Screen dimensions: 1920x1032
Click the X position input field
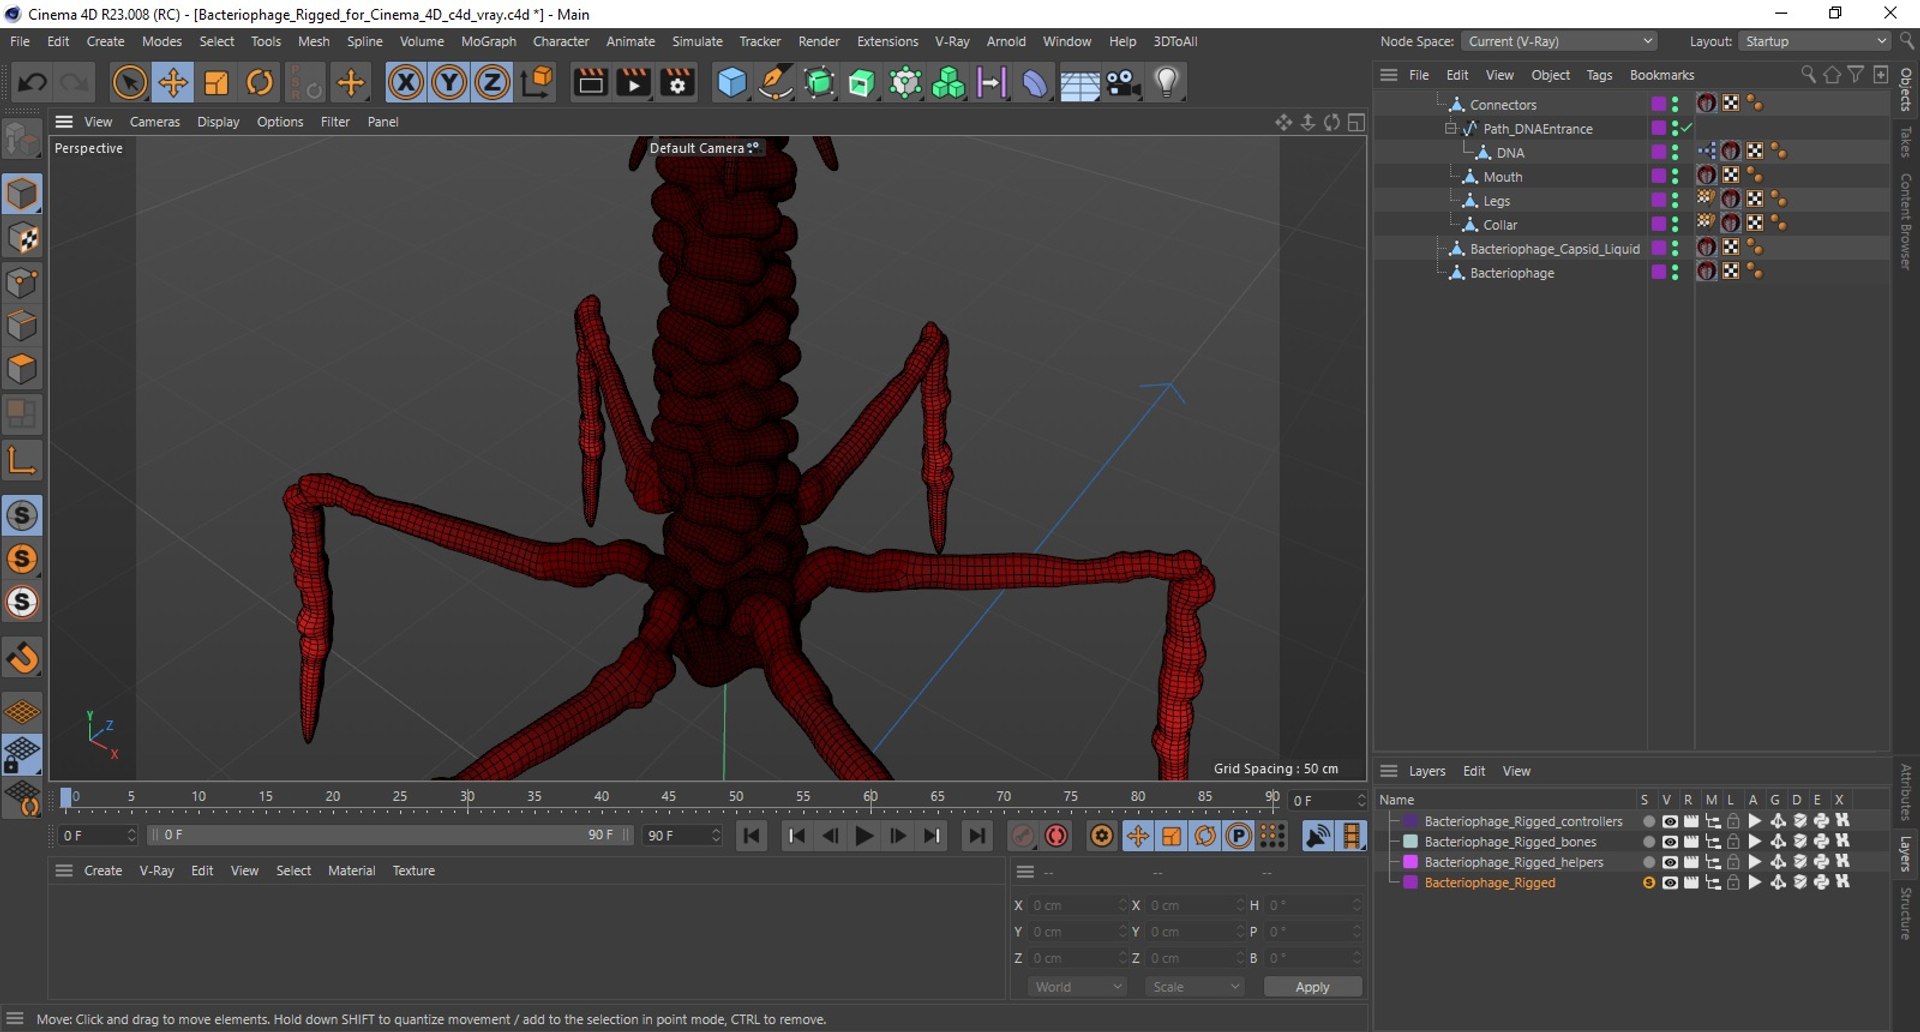point(1077,905)
